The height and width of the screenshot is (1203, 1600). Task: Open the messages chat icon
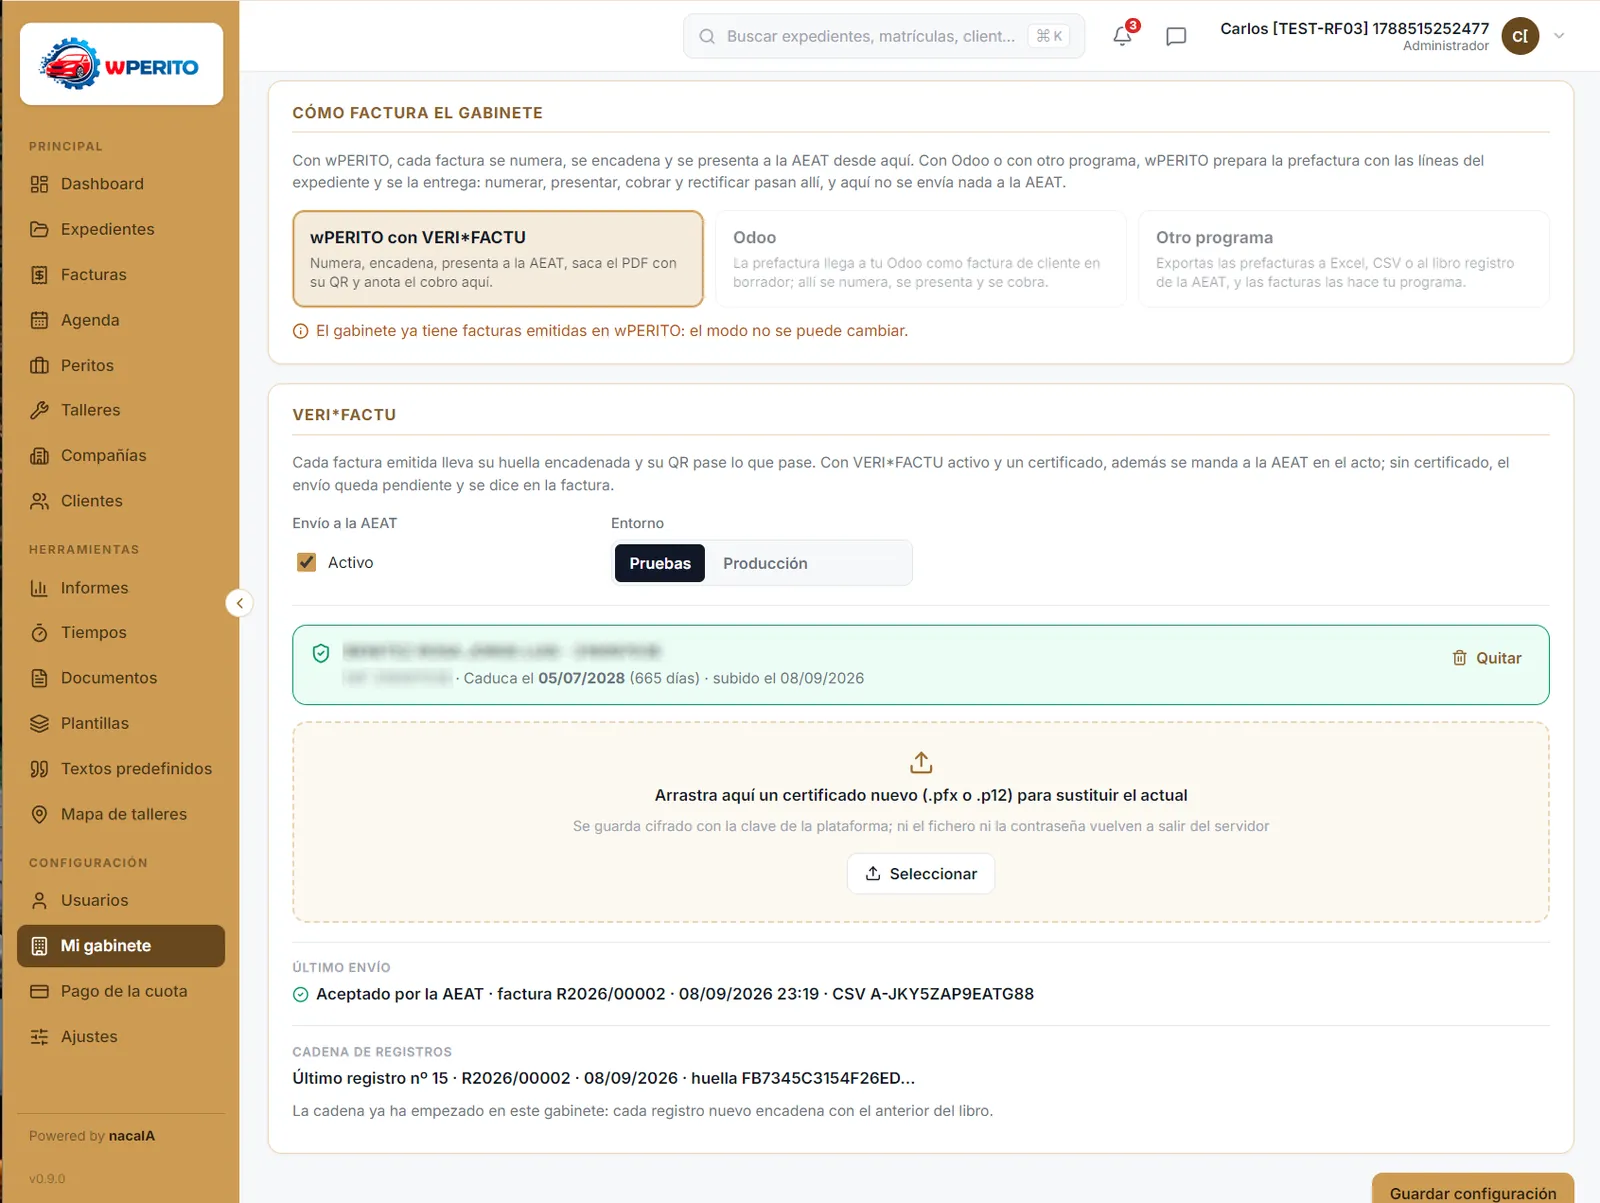(1176, 36)
